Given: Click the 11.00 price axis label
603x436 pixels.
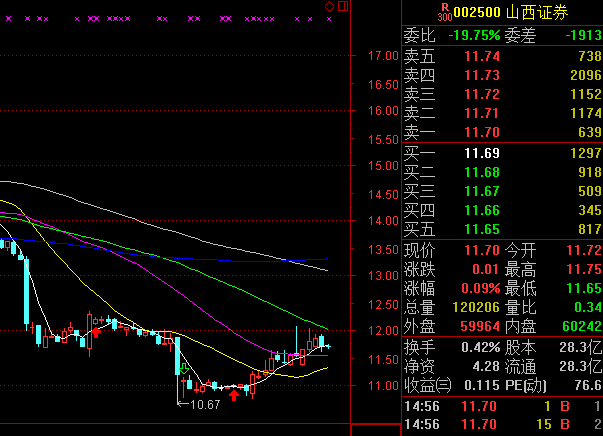Looking at the screenshot, I should coord(383,386).
